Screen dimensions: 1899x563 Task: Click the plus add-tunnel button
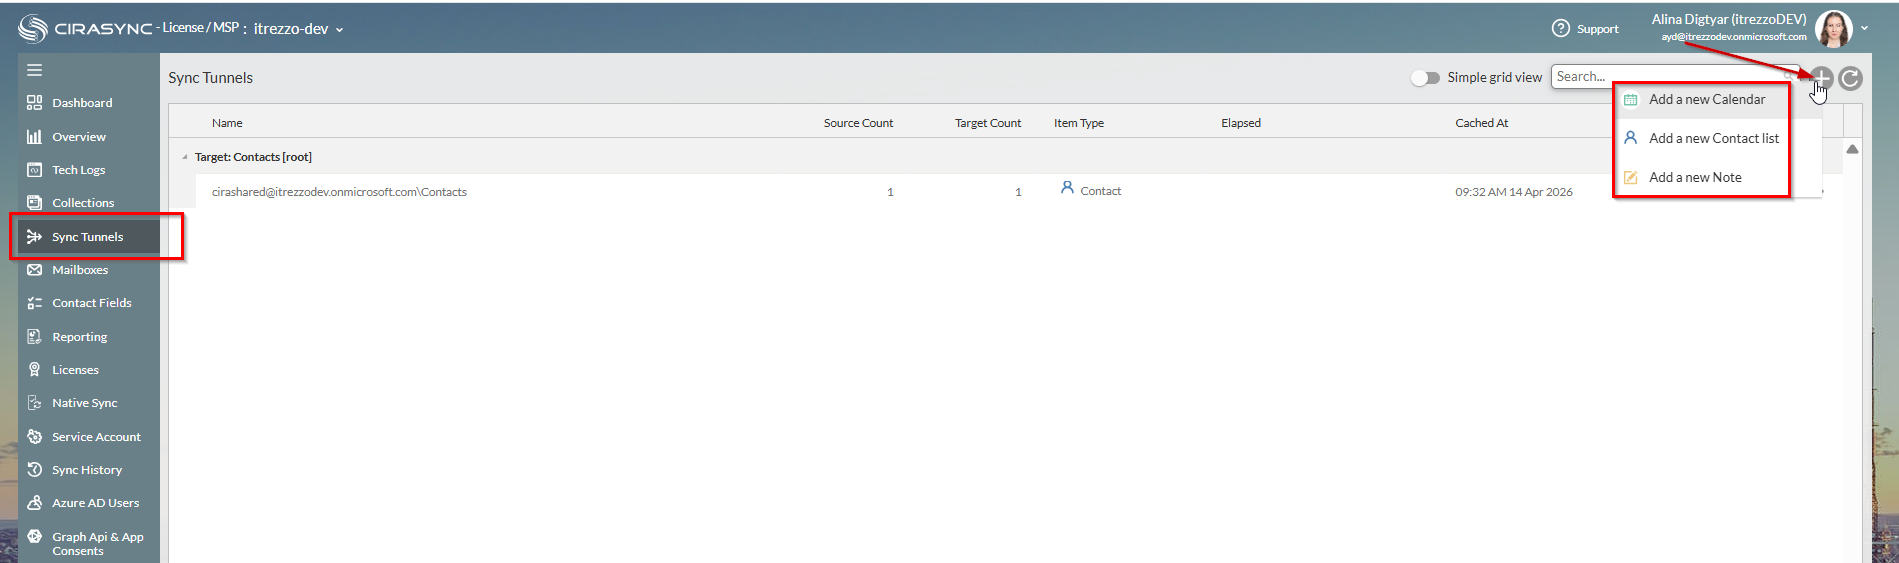1821,78
